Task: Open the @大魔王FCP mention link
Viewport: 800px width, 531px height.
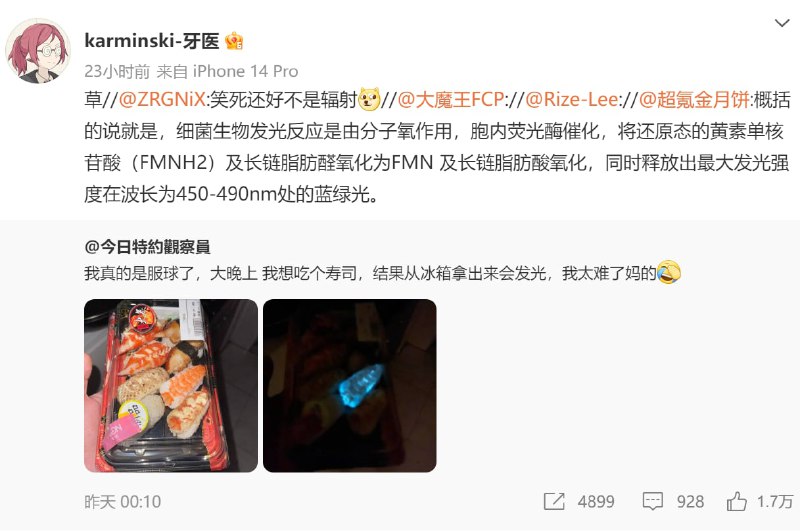Action: [451, 99]
